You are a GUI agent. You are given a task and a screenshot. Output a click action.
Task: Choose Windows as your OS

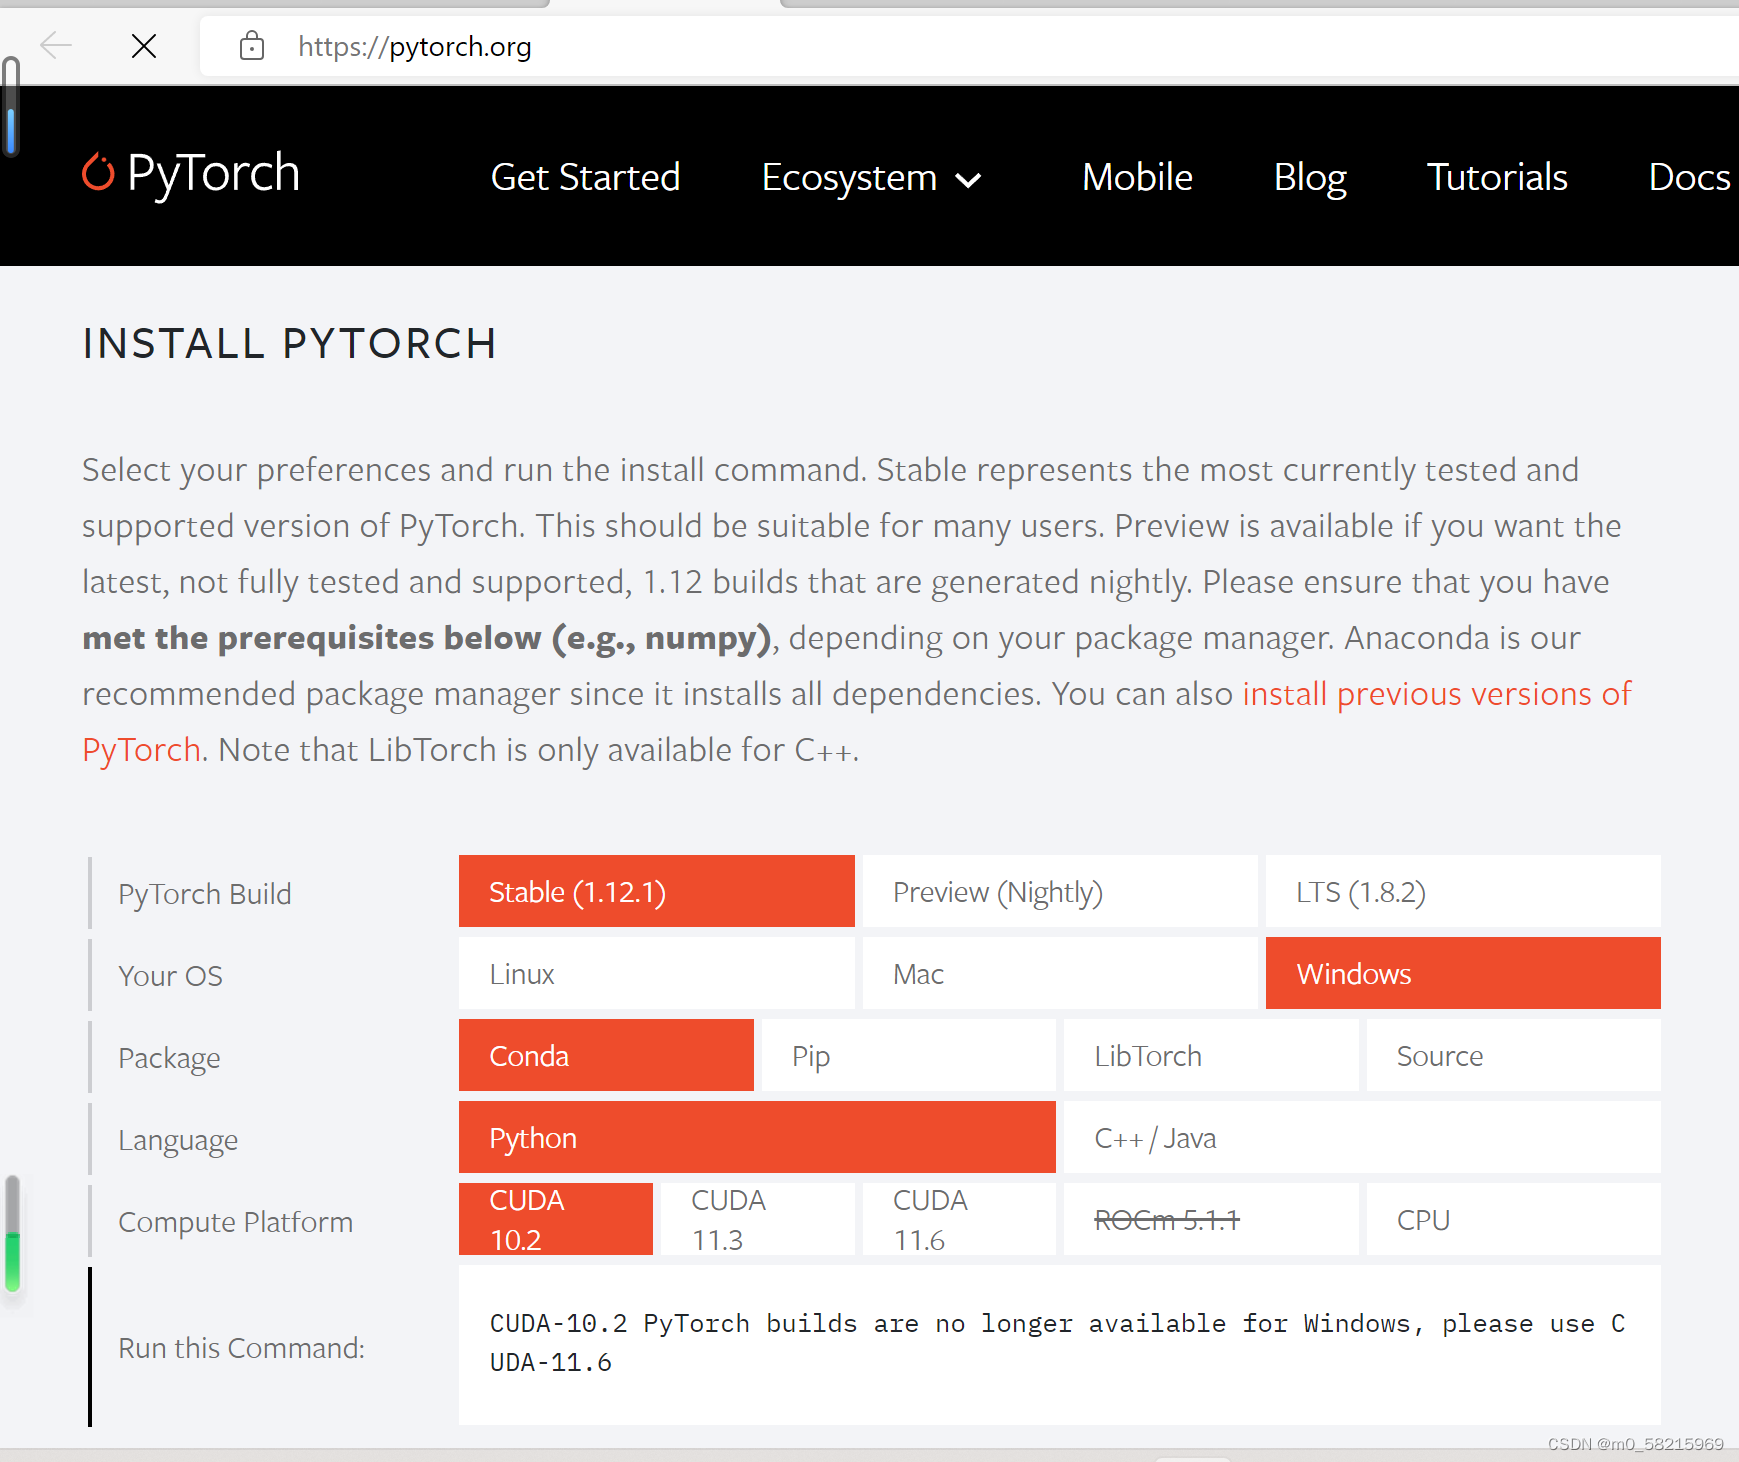point(1463,973)
